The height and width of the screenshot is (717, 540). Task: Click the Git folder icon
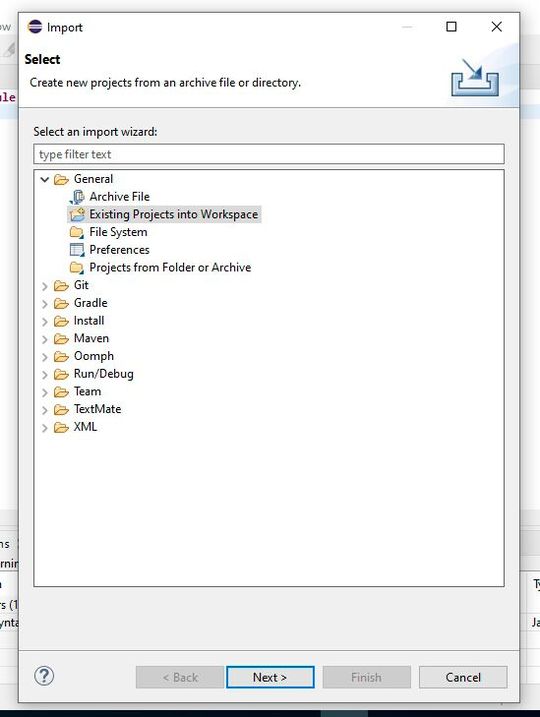[x=61, y=286]
